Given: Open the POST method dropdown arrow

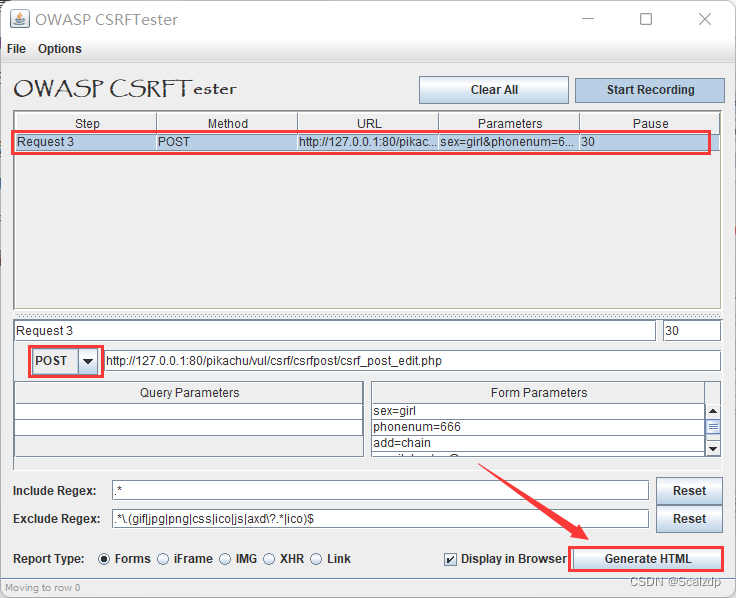Looking at the screenshot, I should (88, 361).
